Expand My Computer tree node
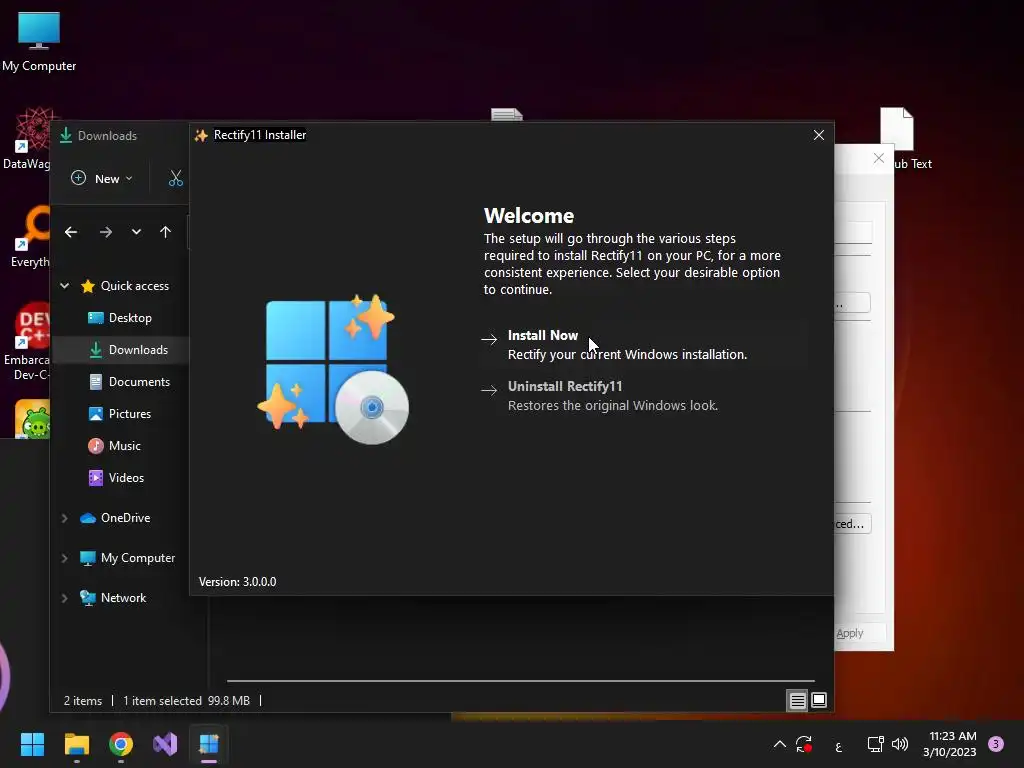 click(65, 558)
